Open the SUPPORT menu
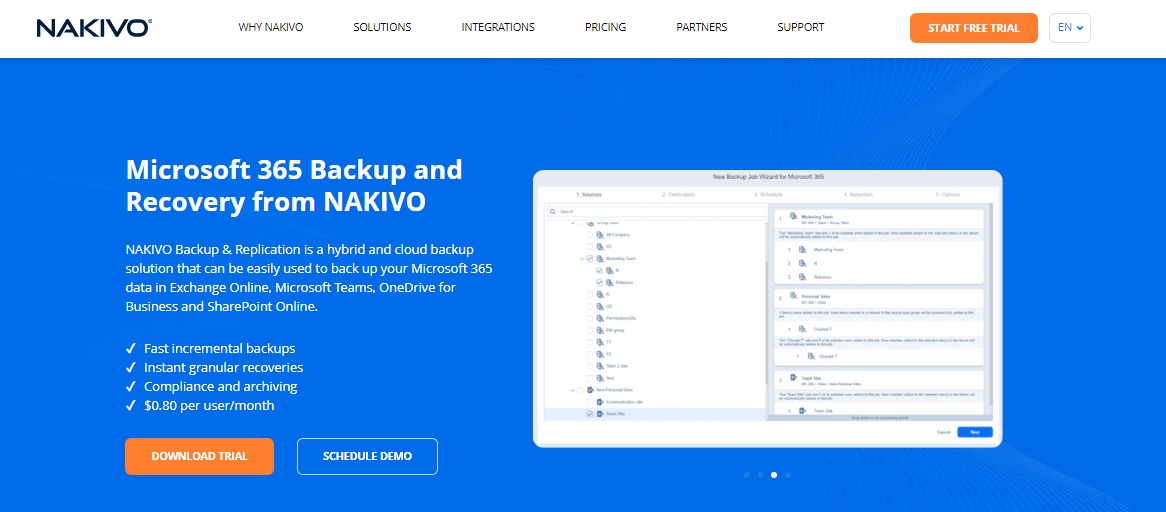Viewport: 1166px width, 512px height. [x=801, y=27]
